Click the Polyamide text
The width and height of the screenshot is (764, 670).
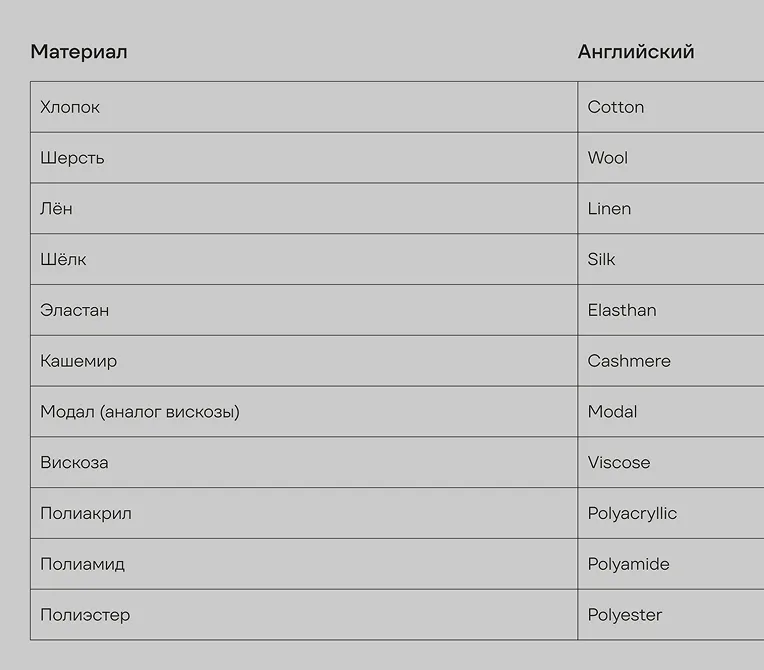629,564
